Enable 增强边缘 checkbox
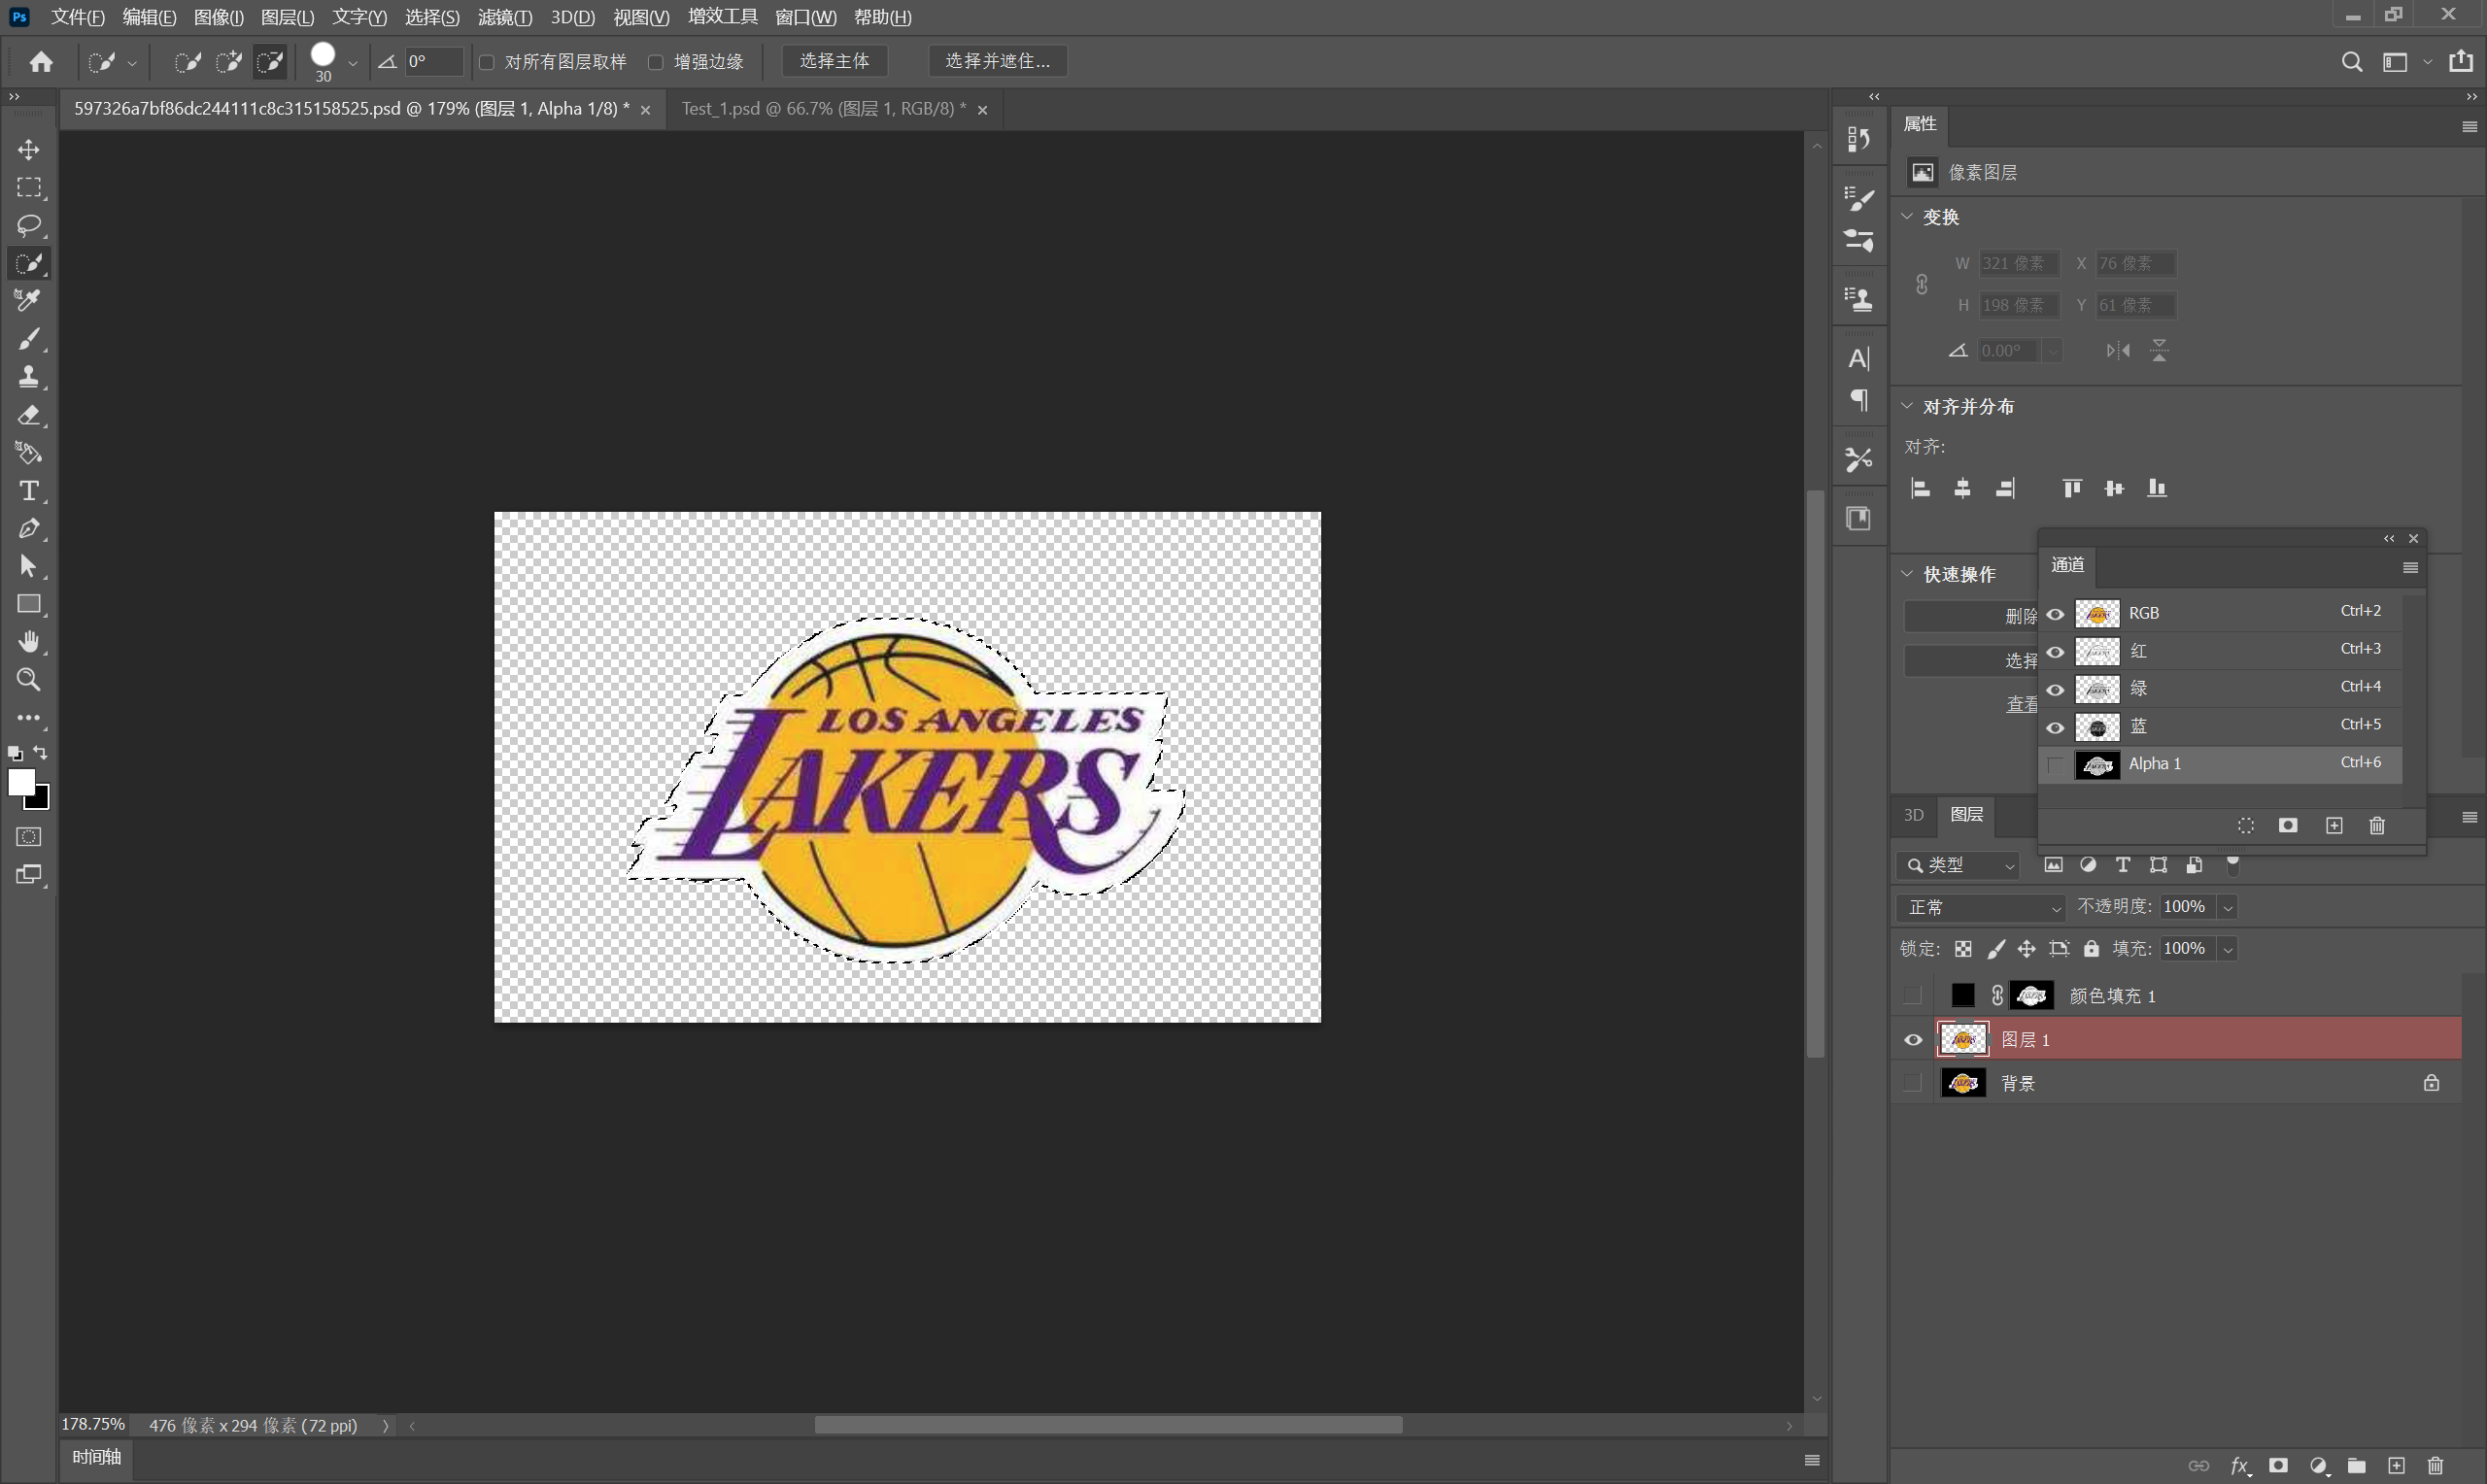 [x=656, y=62]
